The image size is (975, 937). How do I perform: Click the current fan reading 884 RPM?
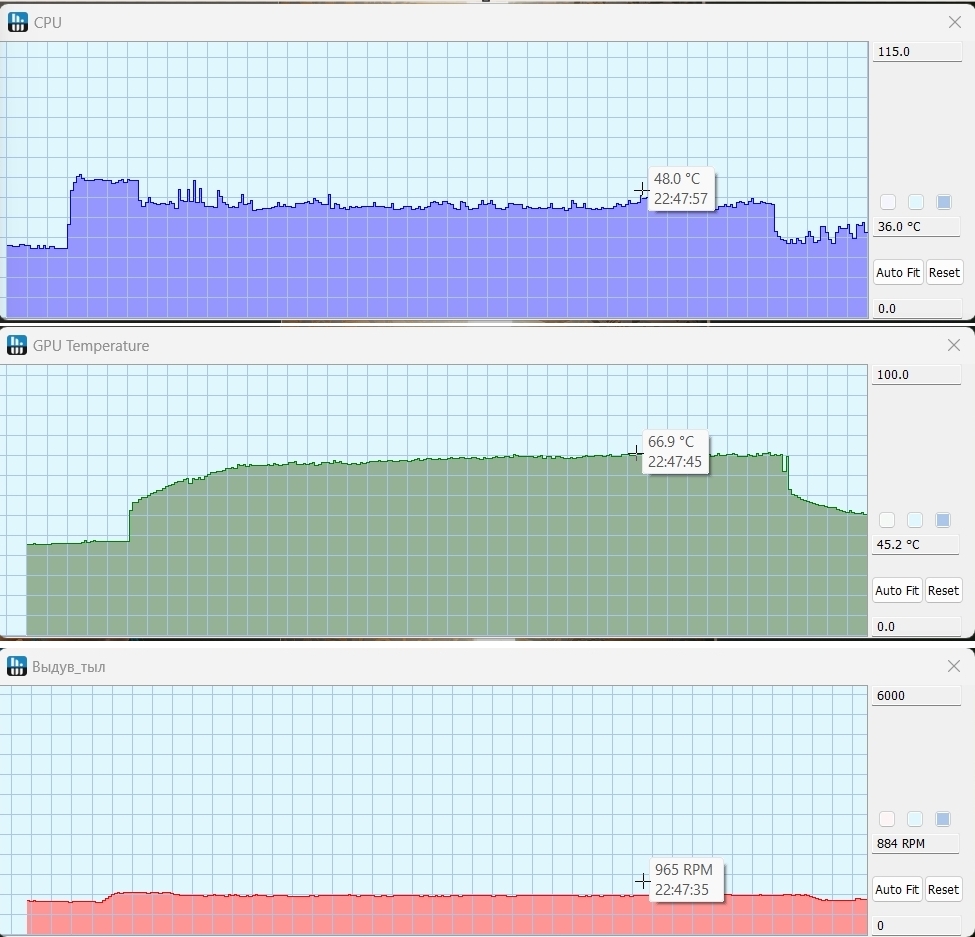coord(916,844)
